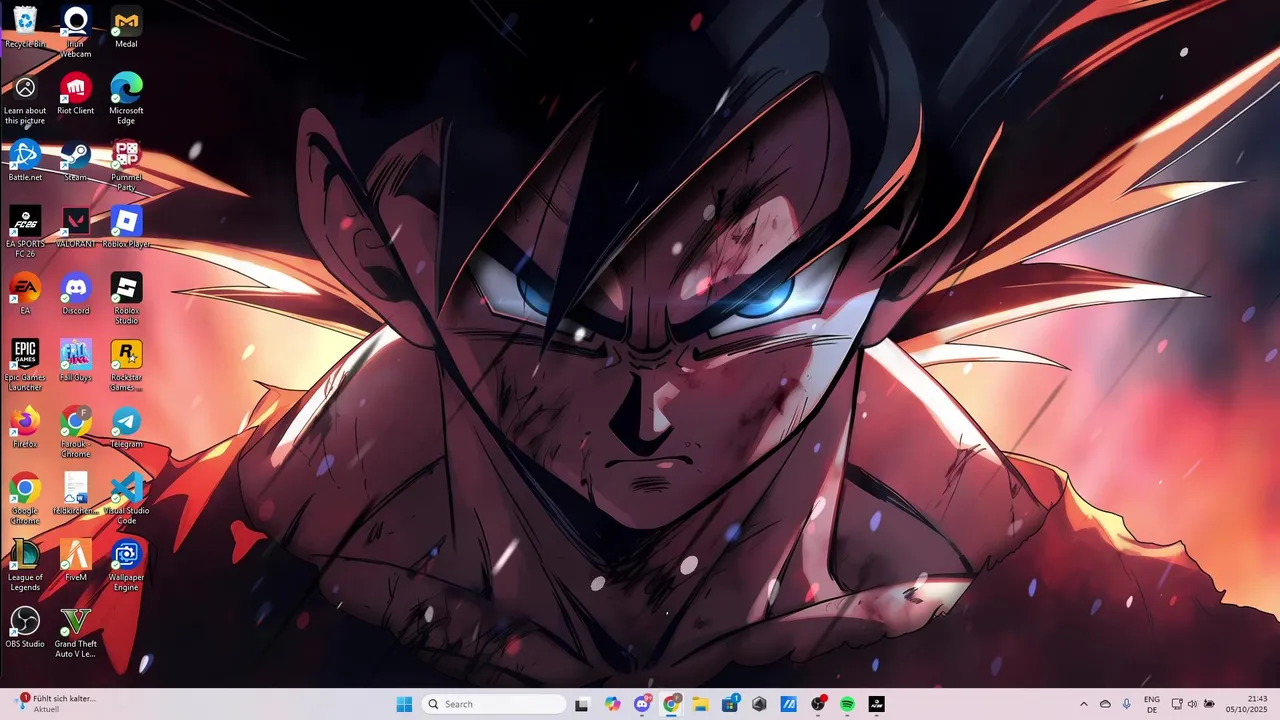The height and width of the screenshot is (720, 1280).
Task: Select the EA app desktop icon
Action: pos(25,294)
